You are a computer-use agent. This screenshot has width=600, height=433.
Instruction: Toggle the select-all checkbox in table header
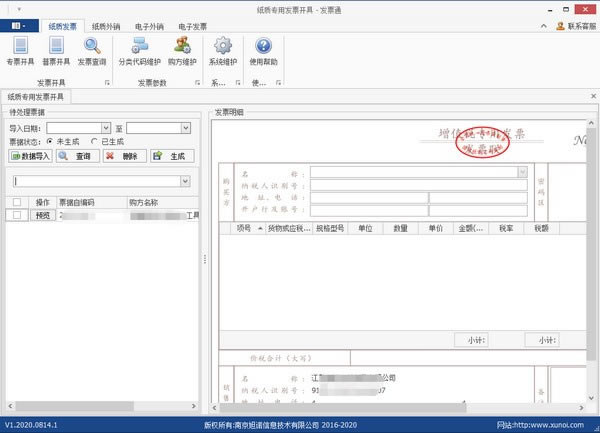click(16, 202)
